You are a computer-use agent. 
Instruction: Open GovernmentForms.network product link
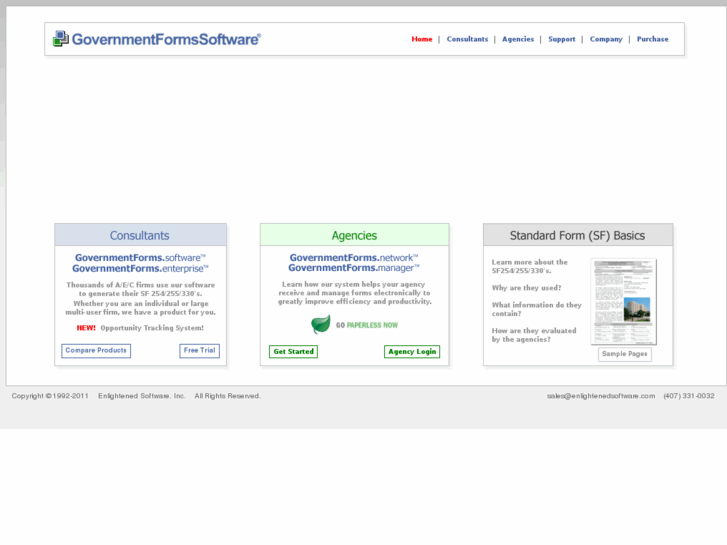[x=354, y=257]
